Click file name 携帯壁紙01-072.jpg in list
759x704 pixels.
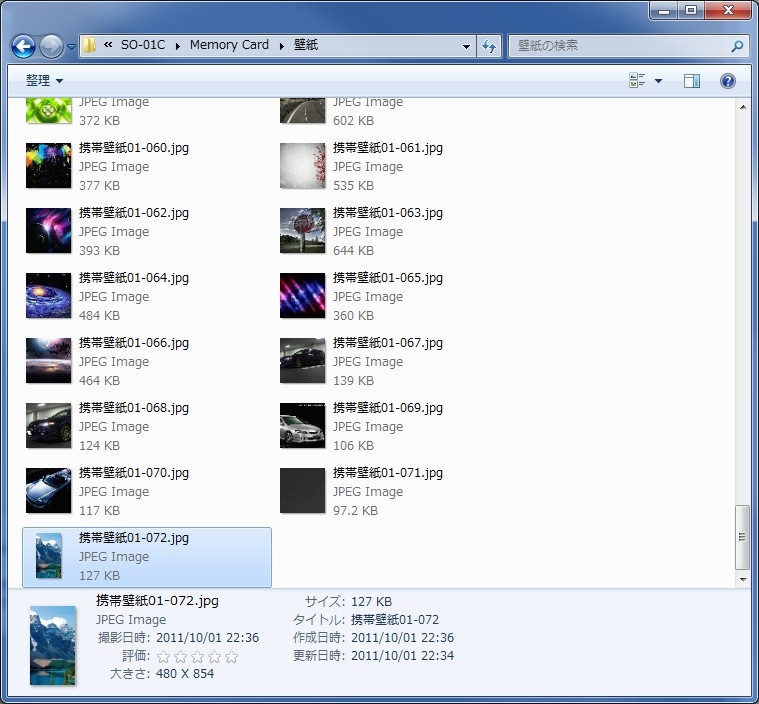[x=134, y=537]
